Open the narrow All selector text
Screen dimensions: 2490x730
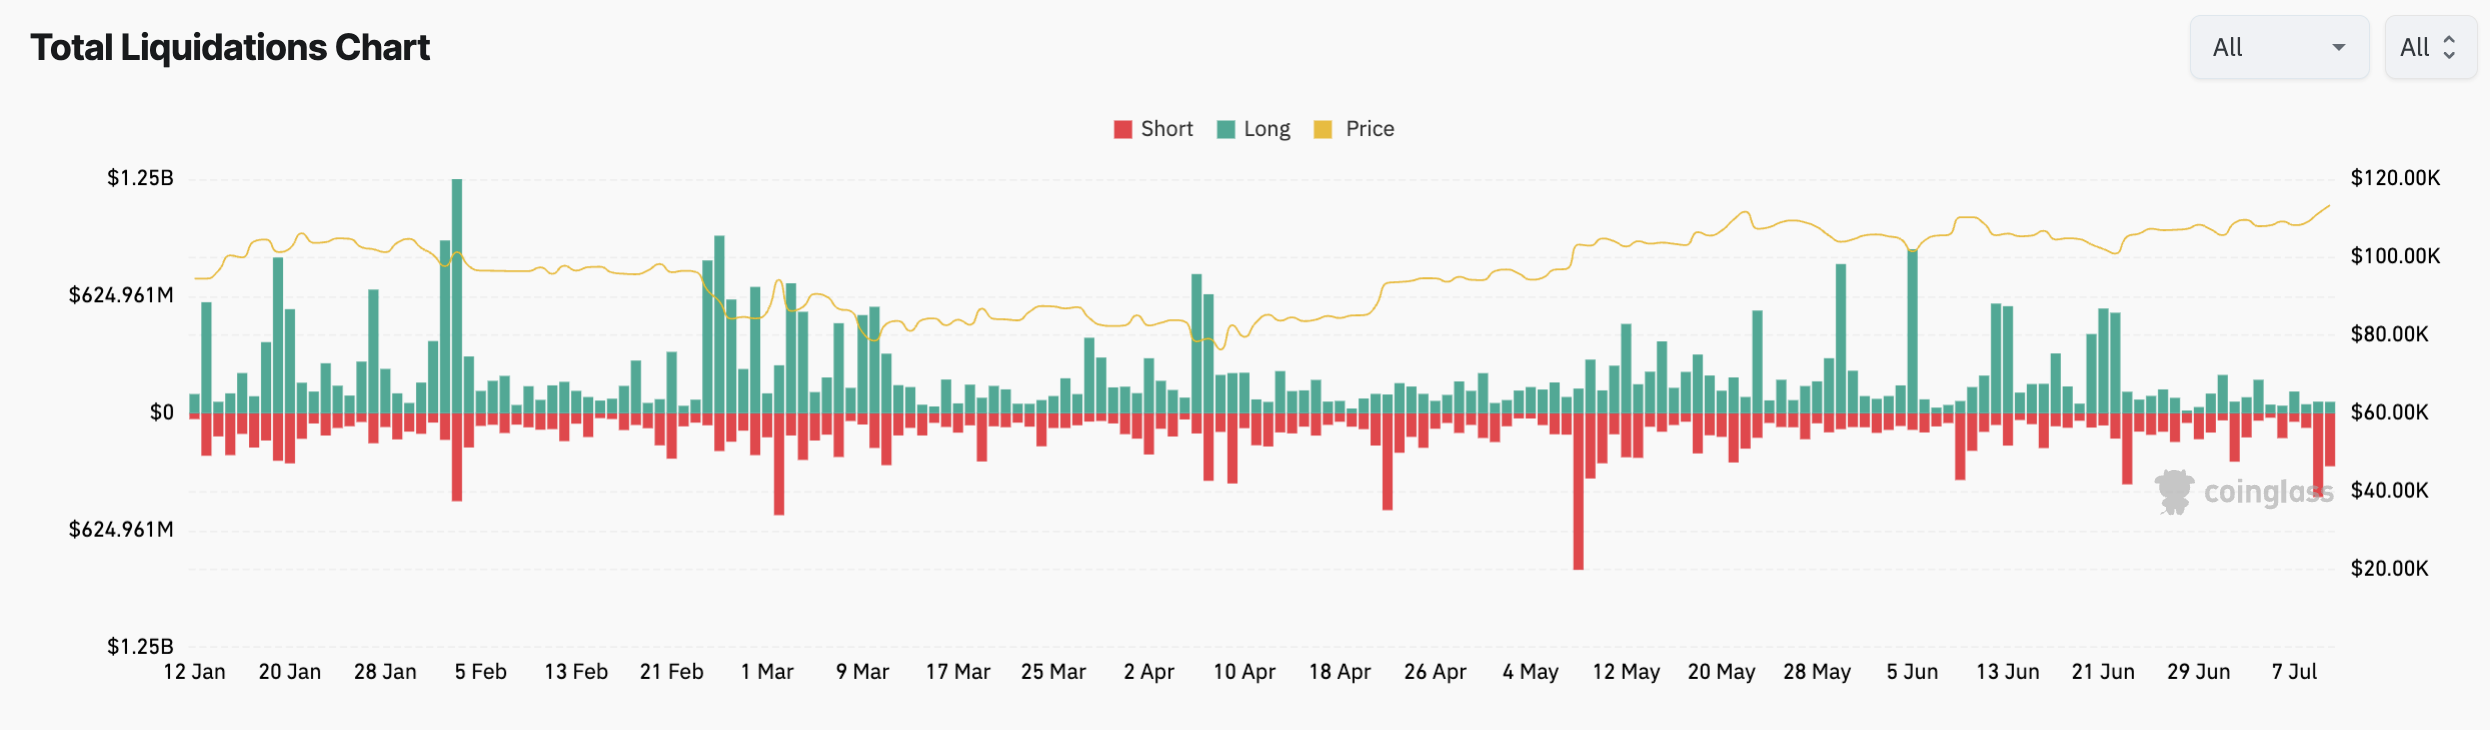[2414, 47]
